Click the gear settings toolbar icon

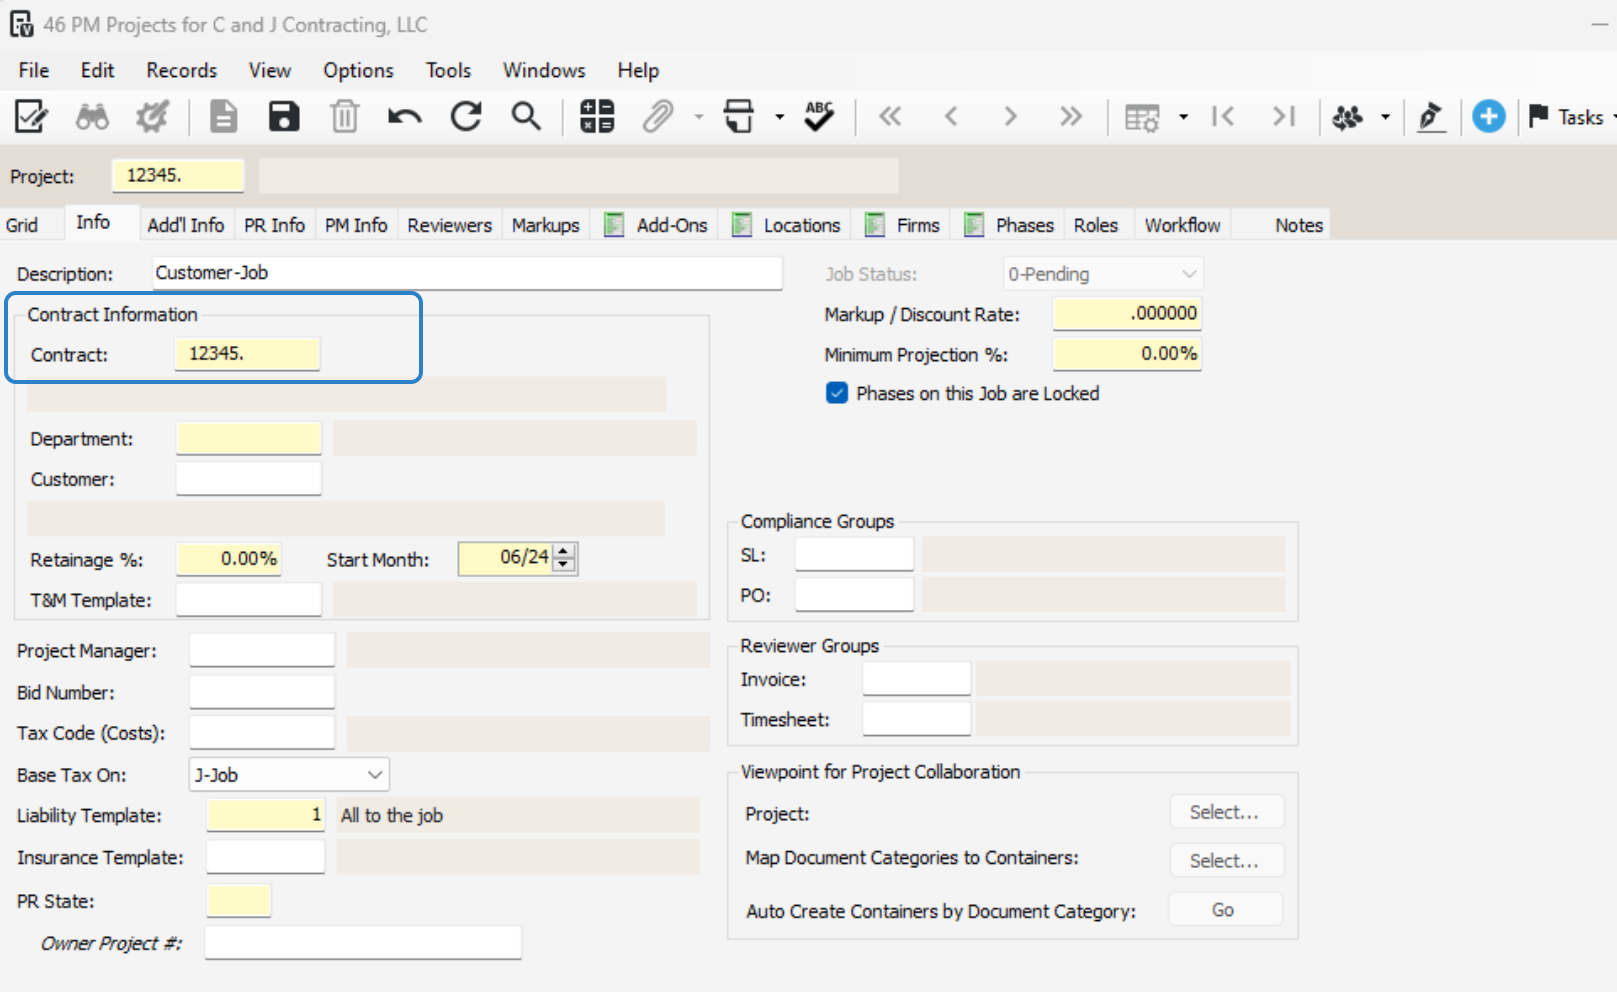click(152, 117)
